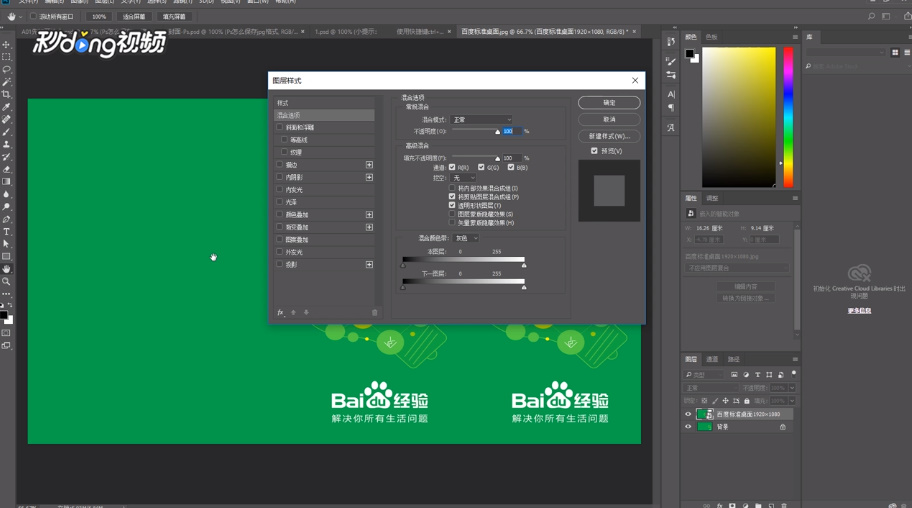Open the layer filter type dropdown
Image resolution: width=912 pixels, height=508 pixels.
704,375
